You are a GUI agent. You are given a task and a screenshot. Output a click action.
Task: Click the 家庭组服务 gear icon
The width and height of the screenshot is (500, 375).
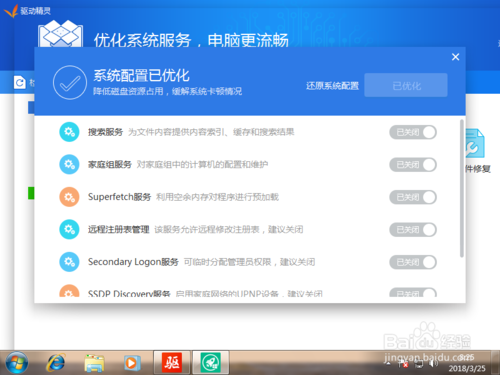pyautogui.click(x=69, y=164)
